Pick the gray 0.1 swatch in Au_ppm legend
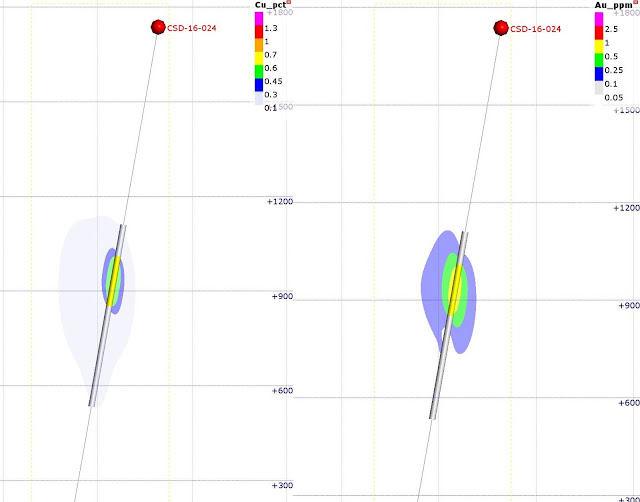640x502 pixels. pos(599,88)
